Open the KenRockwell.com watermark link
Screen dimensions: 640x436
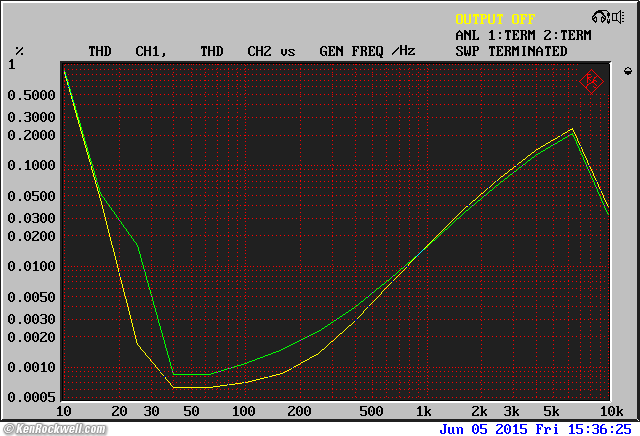(54, 429)
